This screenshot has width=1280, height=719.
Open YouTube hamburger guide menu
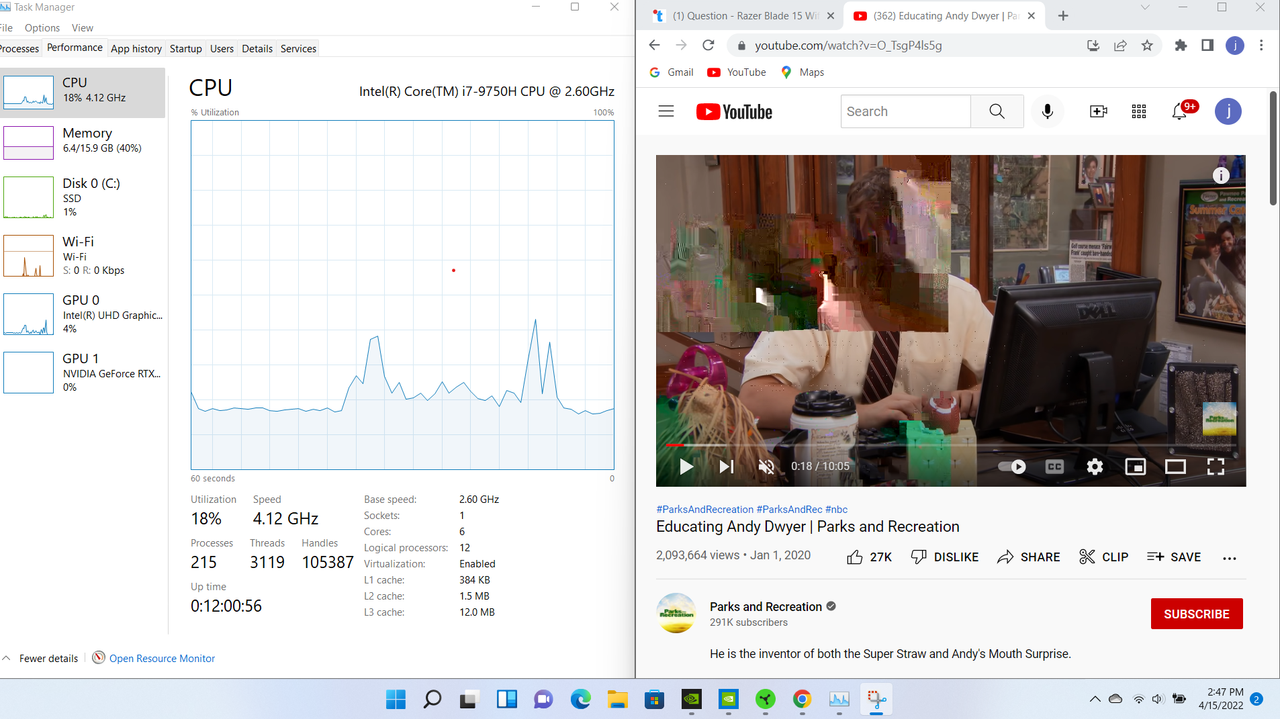(666, 112)
